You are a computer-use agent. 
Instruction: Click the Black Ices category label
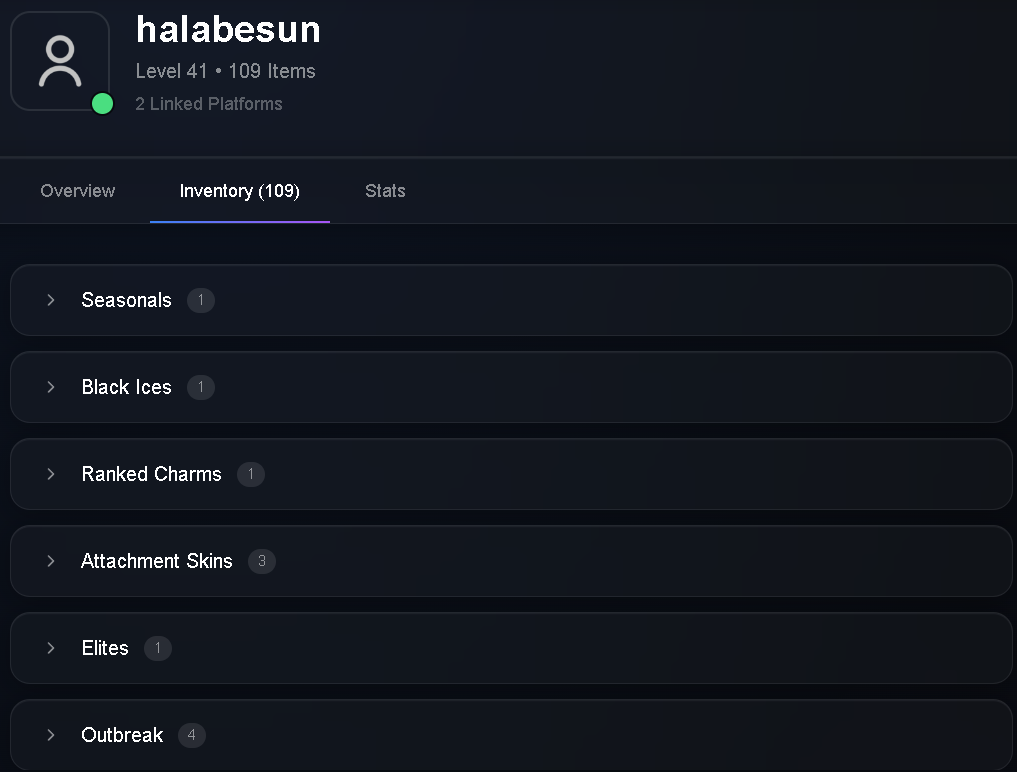click(x=126, y=387)
